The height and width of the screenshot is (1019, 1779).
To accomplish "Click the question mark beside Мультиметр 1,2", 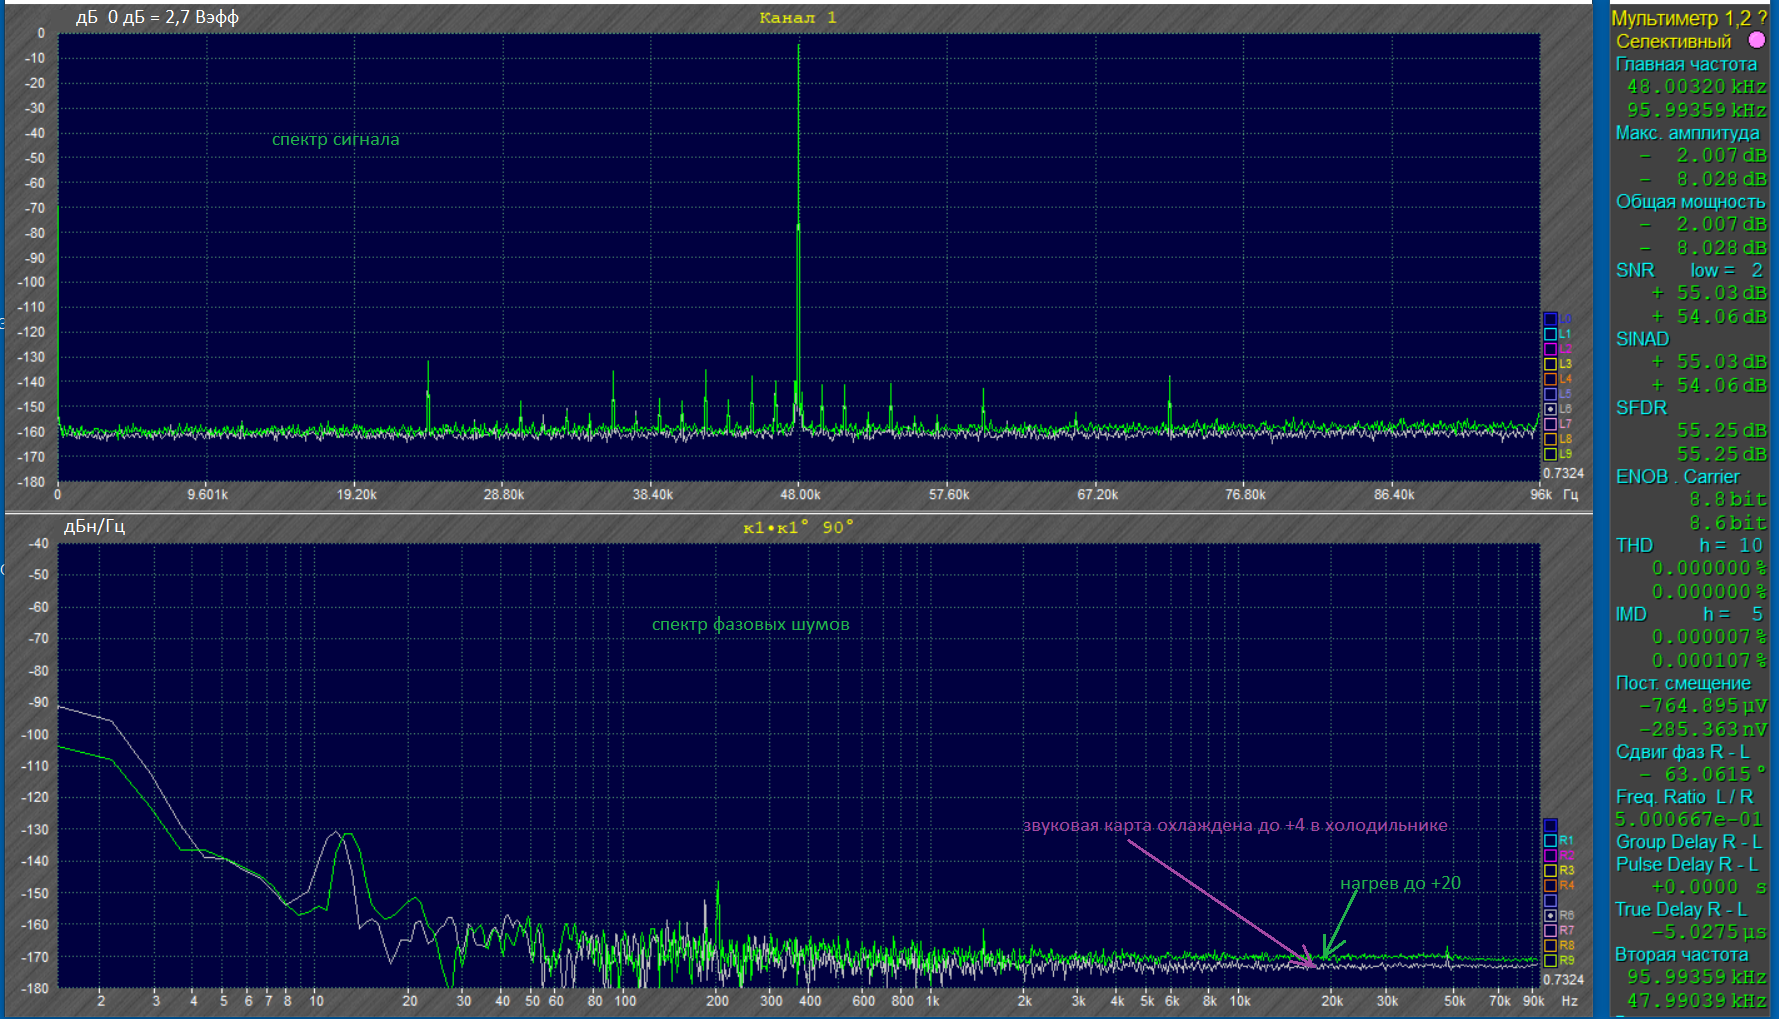I will tap(1762, 18).
